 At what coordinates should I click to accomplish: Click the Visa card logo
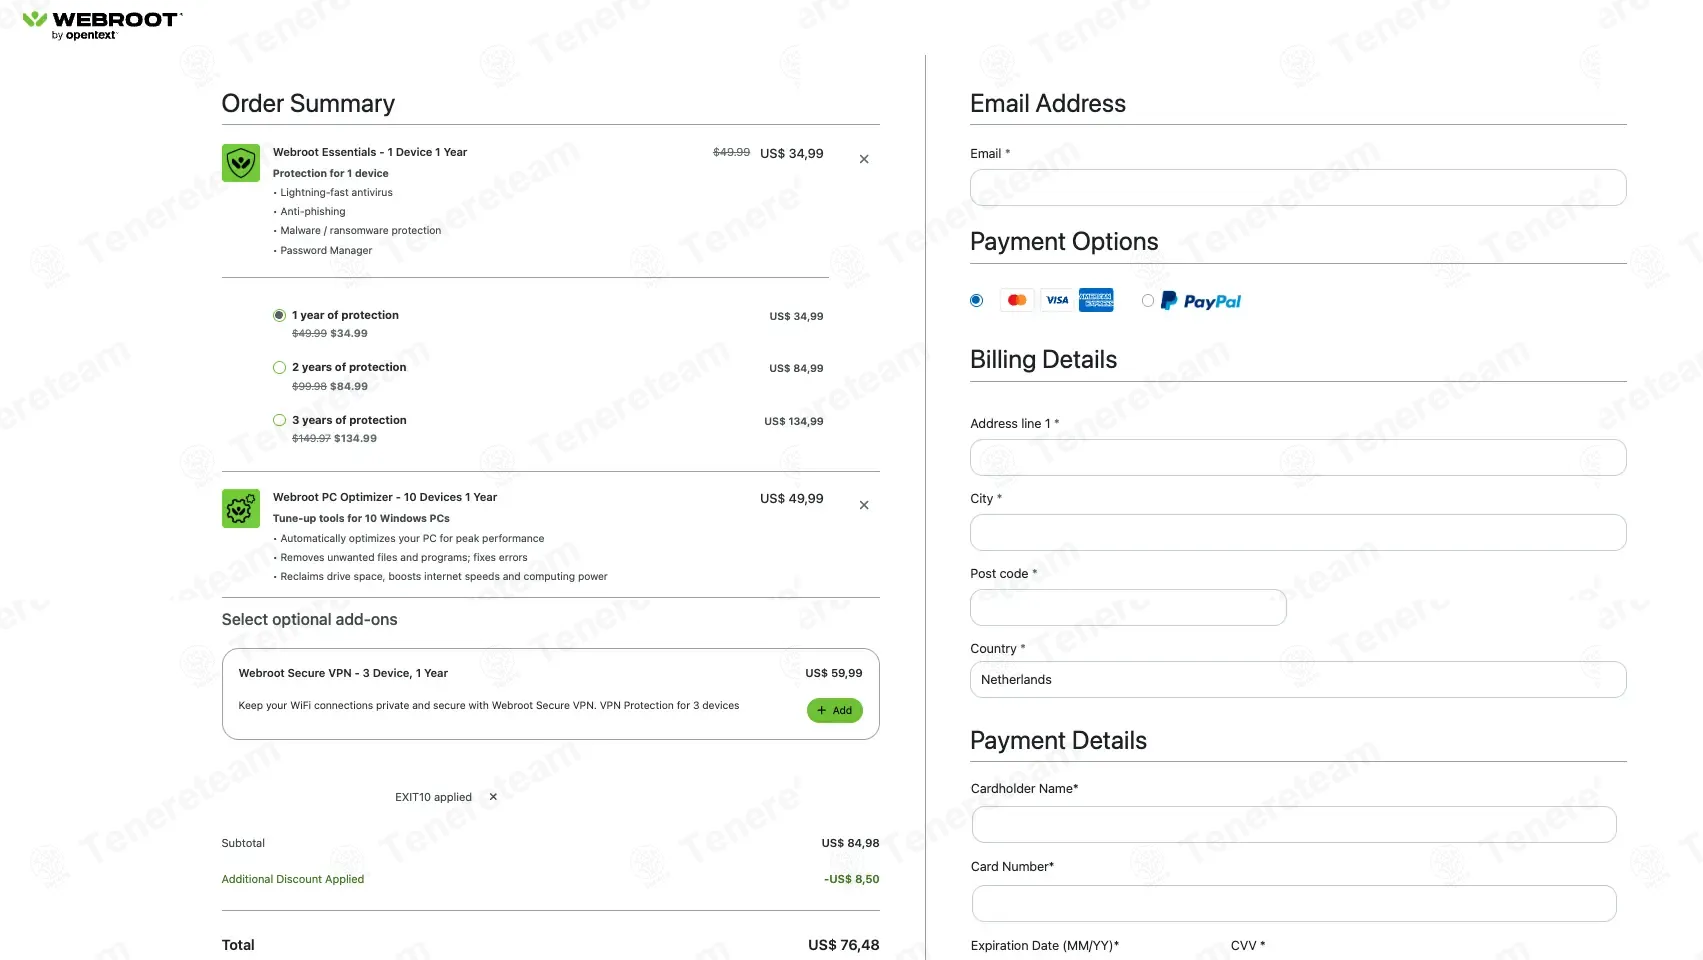click(1057, 300)
